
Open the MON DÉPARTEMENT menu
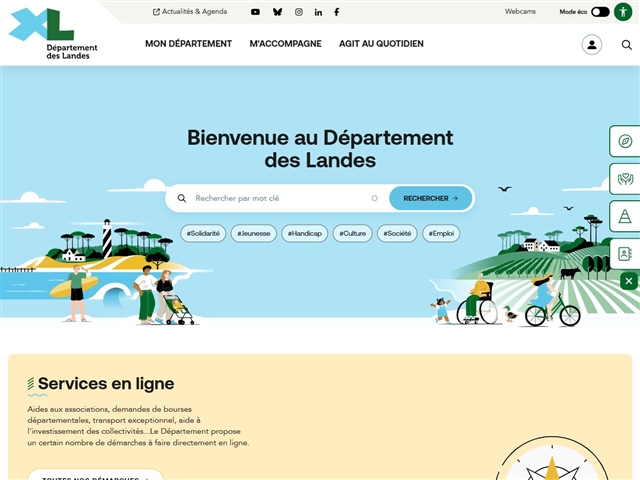pos(189,44)
